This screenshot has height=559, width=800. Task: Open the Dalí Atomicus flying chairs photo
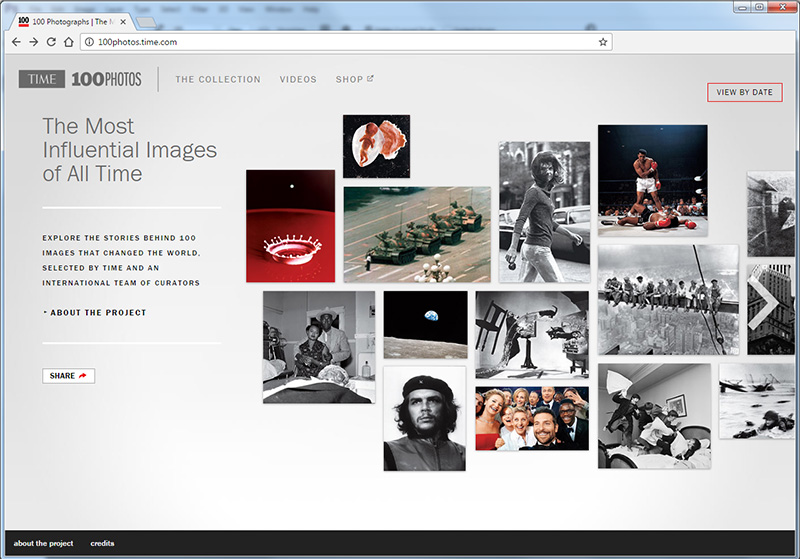tap(532, 335)
